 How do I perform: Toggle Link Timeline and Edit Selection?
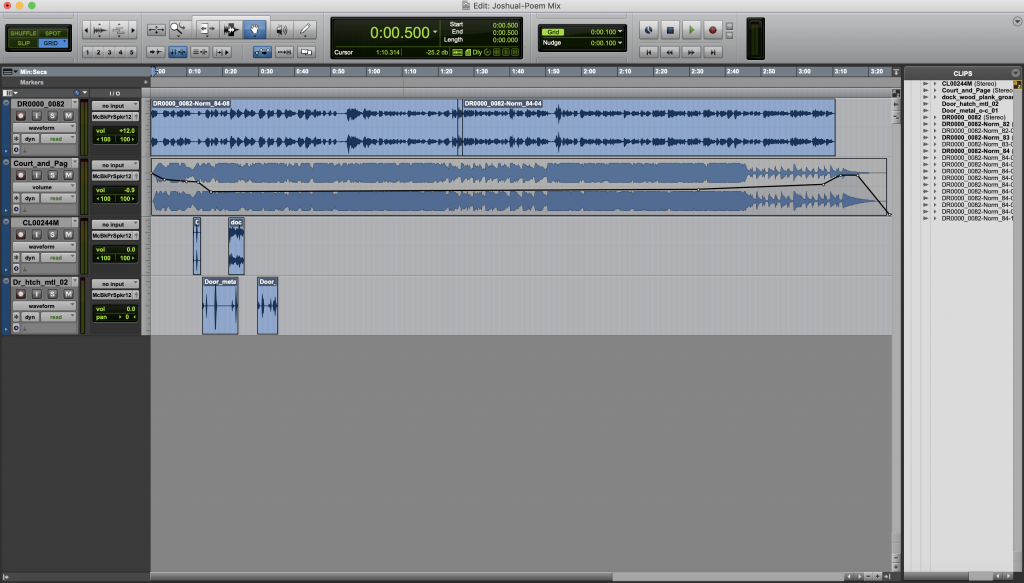[x=178, y=52]
